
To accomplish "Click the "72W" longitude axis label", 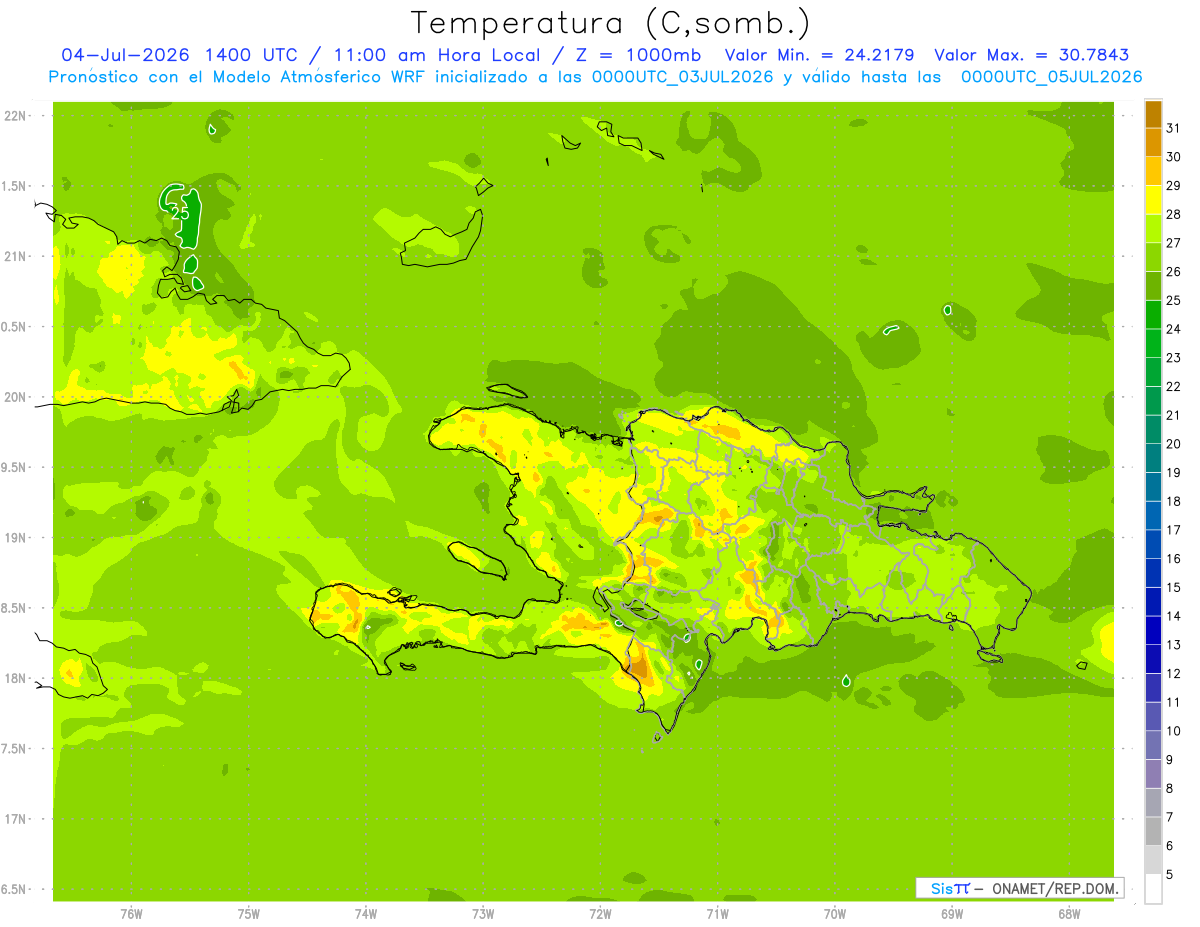I will tap(600, 914).
